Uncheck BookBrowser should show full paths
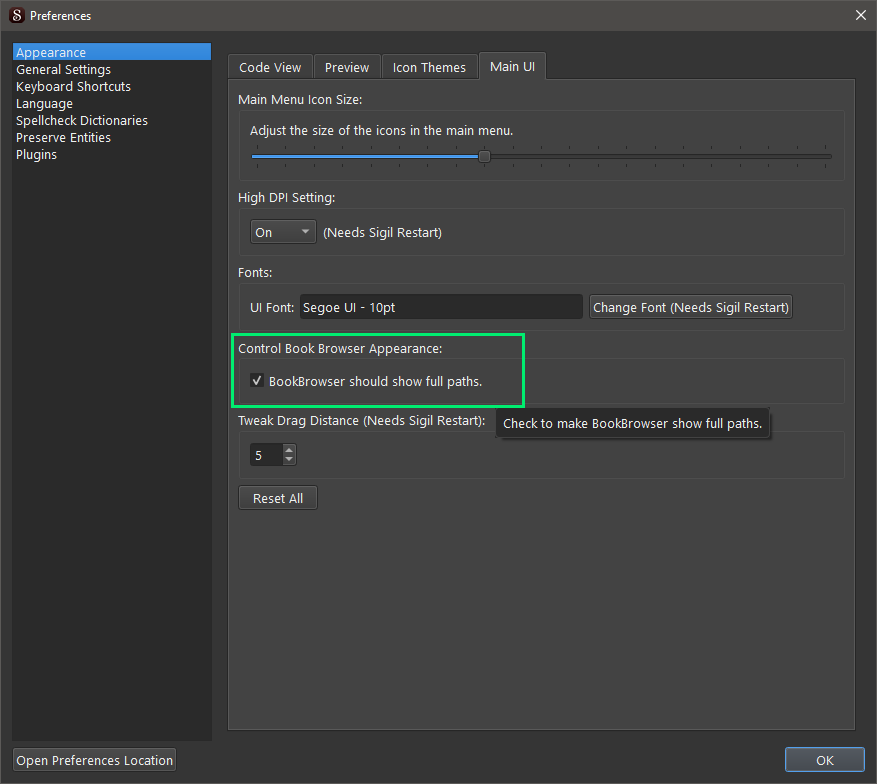Viewport: 877px width, 784px height. (x=257, y=381)
